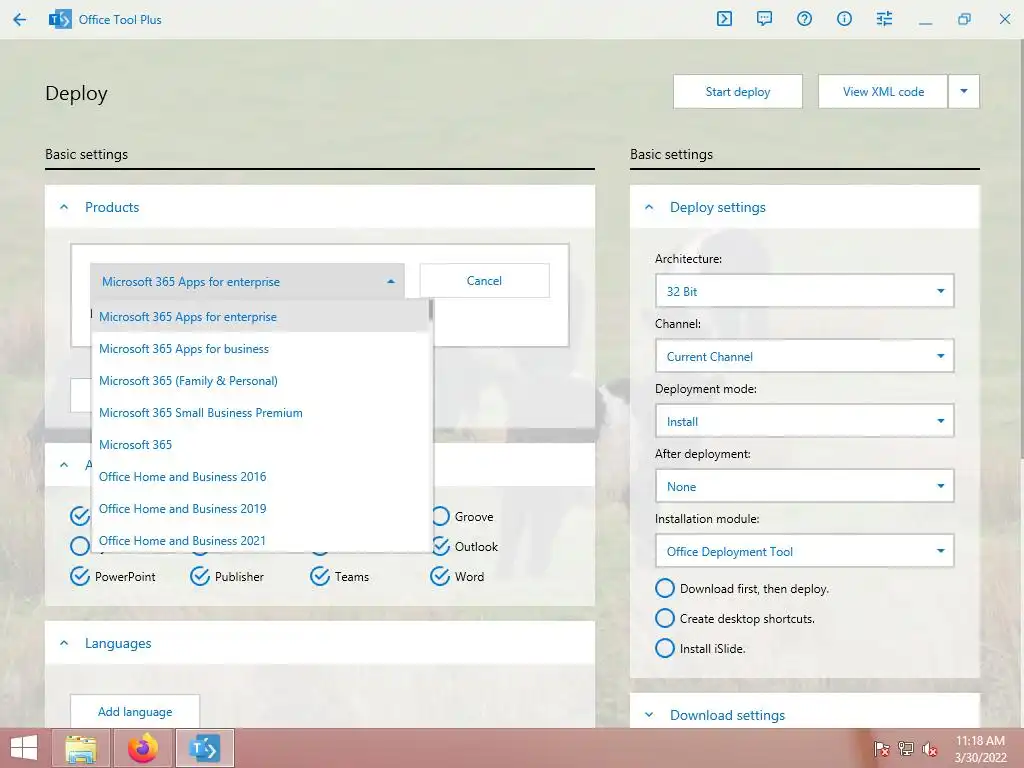This screenshot has height=768, width=1024.
Task: Open the dropdown arrow beside View XML code
Action: (x=964, y=91)
